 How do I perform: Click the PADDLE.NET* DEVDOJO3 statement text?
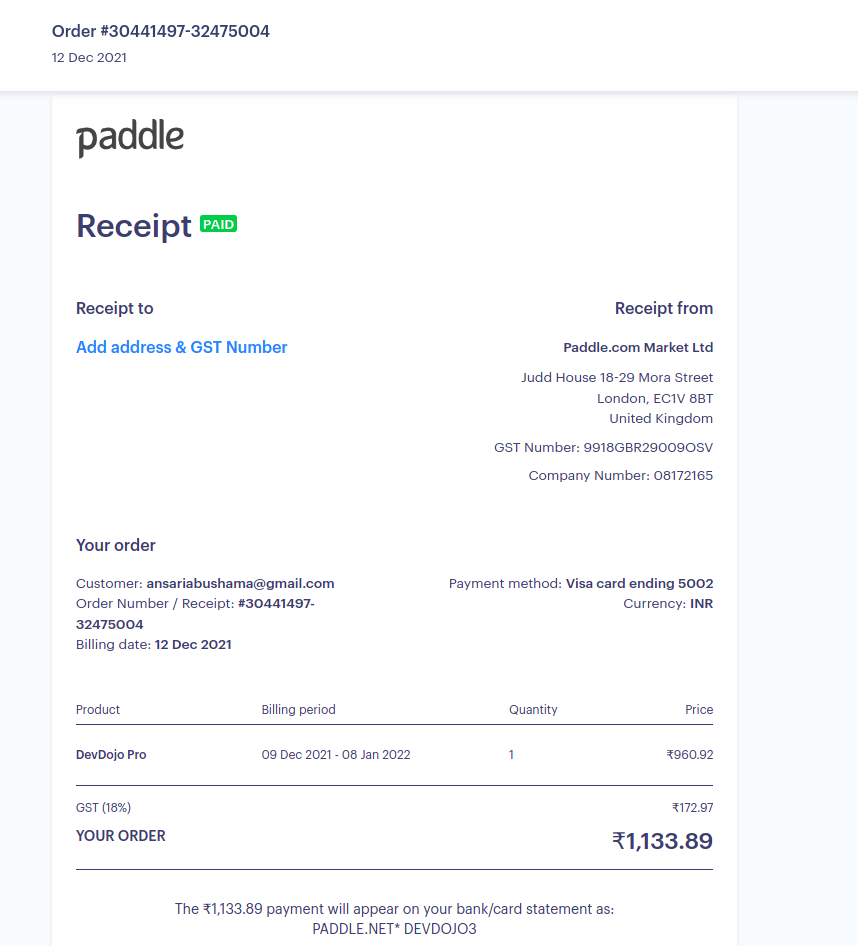394,929
